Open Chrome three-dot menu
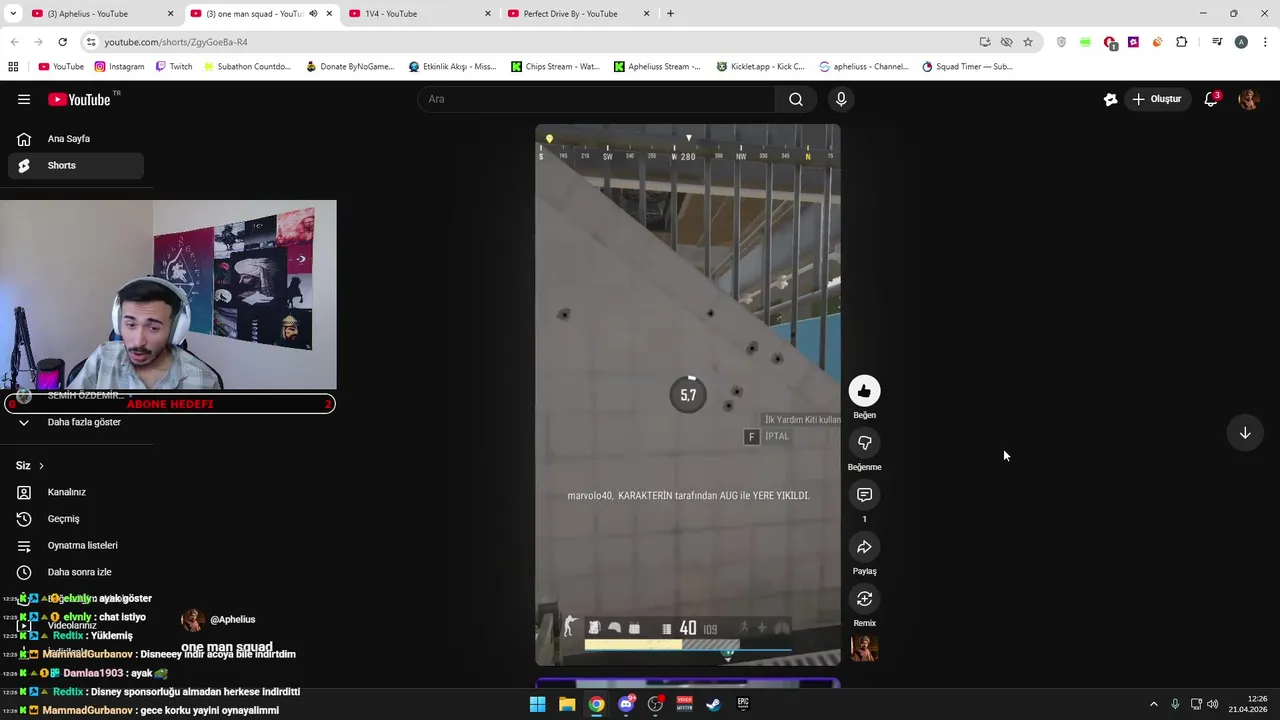Image resolution: width=1280 pixels, height=720 pixels. pos(1265,42)
